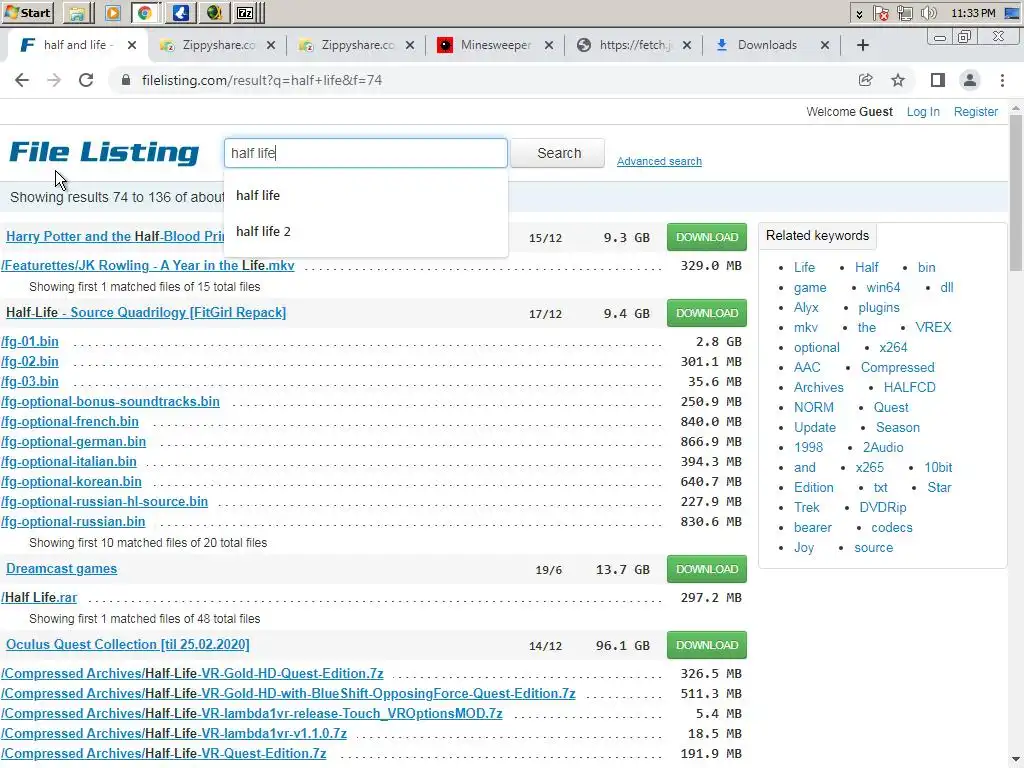Open the fg-optional-korean.bin link
The width and height of the screenshot is (1024, 768).
click(x=71, y=481)
